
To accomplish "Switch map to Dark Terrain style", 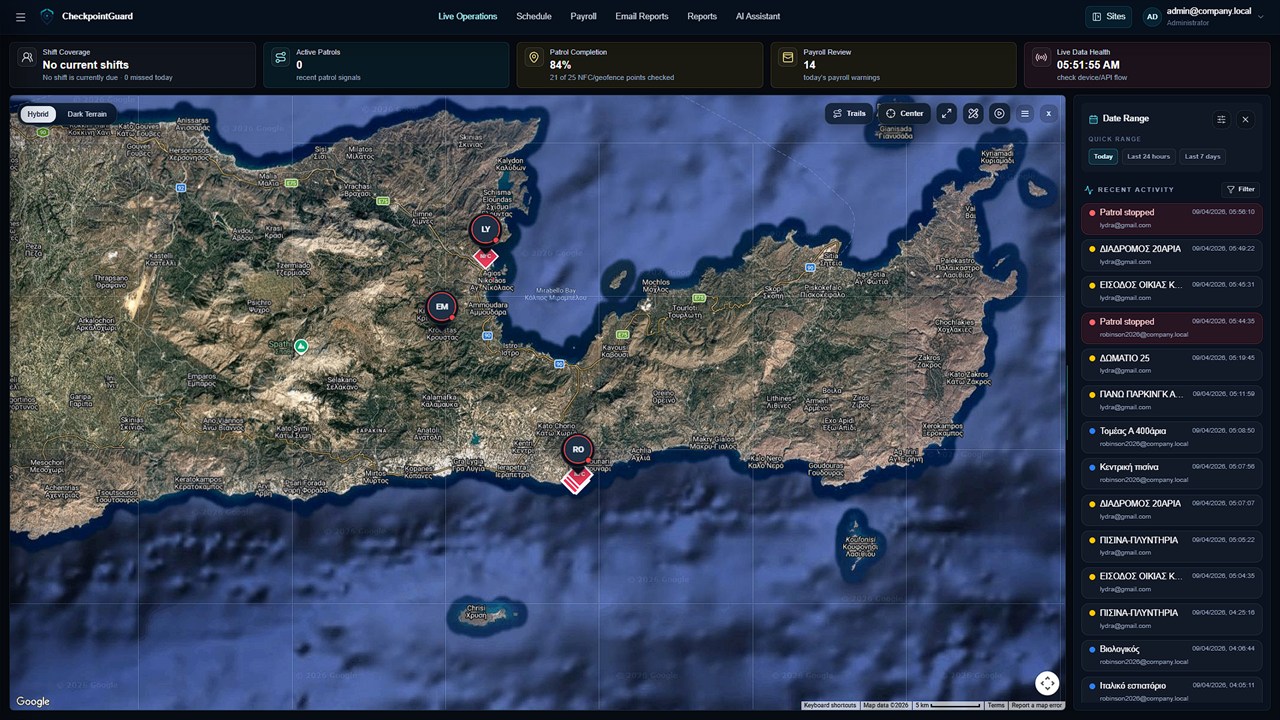I will tap(87, 114).
